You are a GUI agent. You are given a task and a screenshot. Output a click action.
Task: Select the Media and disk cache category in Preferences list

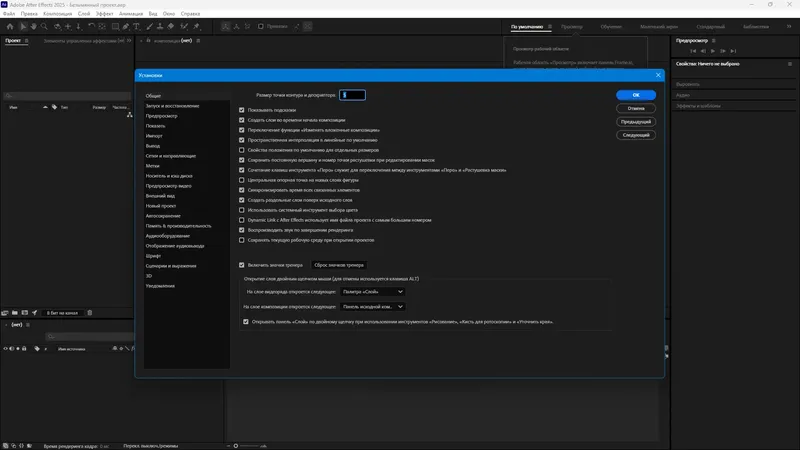pos(169,176)
